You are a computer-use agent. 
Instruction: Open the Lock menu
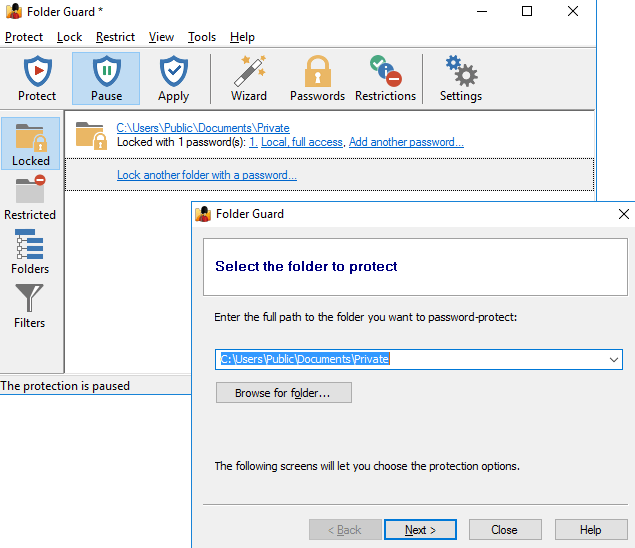(69, 37)
